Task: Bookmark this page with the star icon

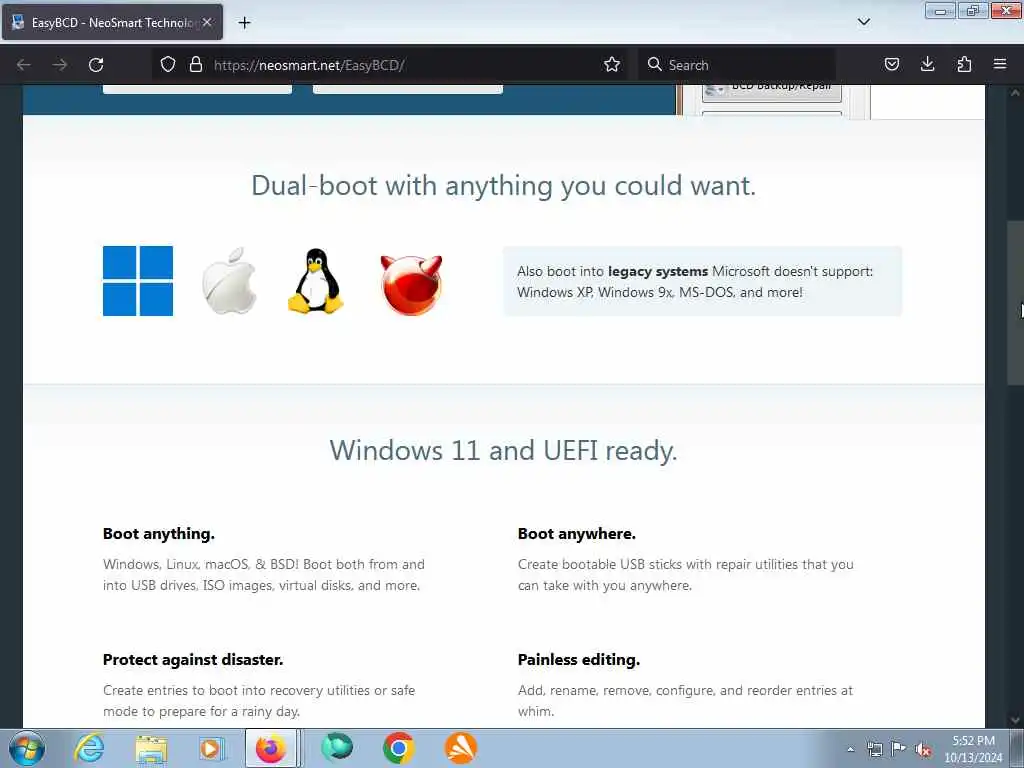Action: point(612,65)
